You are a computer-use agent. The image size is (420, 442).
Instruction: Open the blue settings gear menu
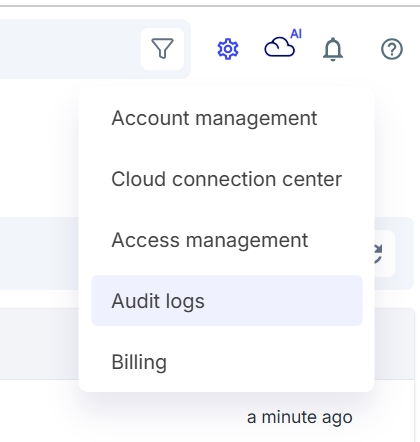(228, 49)
